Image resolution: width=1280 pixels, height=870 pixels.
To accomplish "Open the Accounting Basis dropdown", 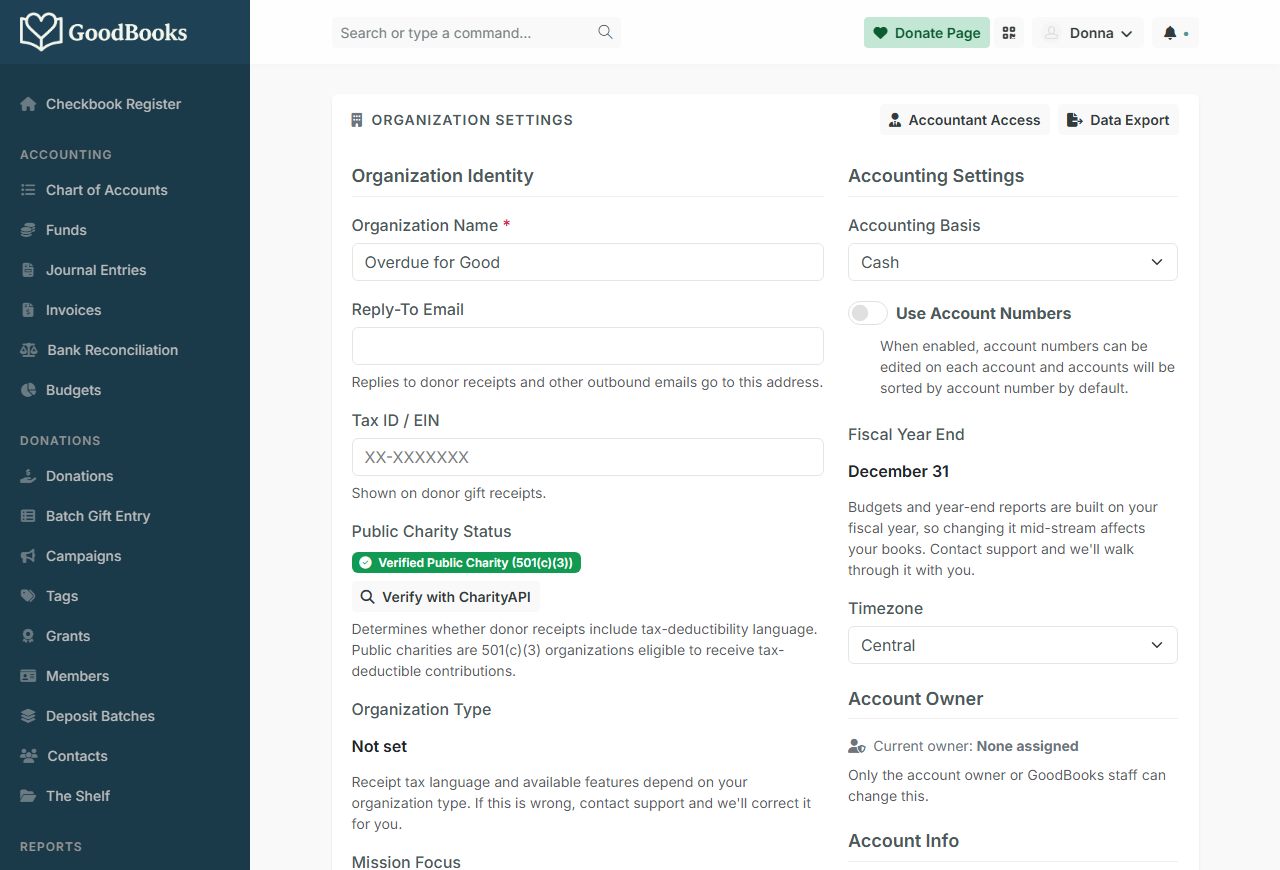I will 1013,262.
